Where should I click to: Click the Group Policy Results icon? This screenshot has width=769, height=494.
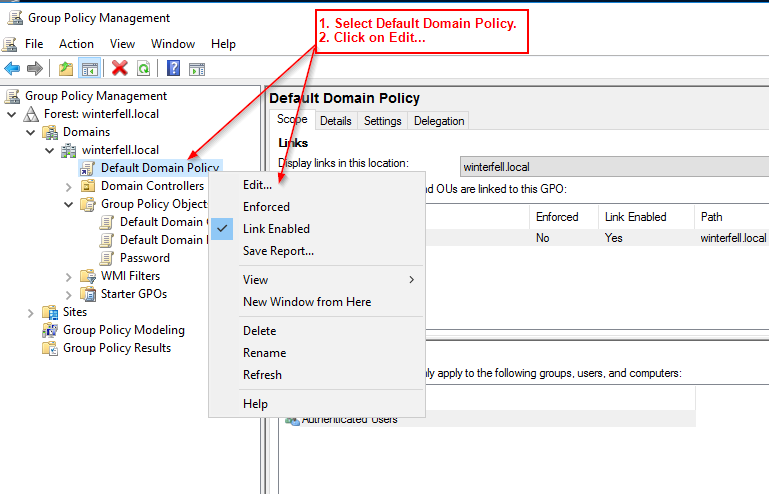(50, 348)
